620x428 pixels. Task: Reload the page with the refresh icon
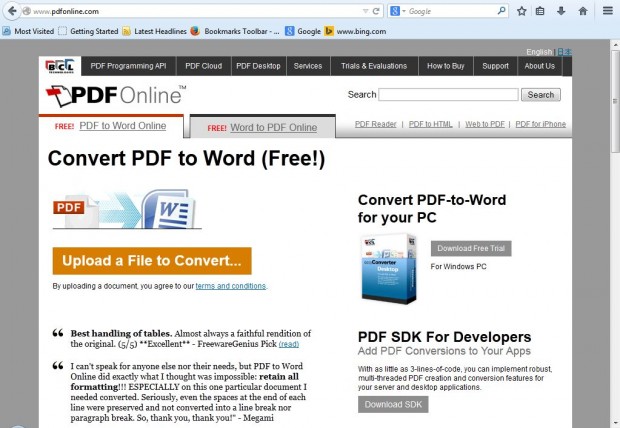point(376,11)
